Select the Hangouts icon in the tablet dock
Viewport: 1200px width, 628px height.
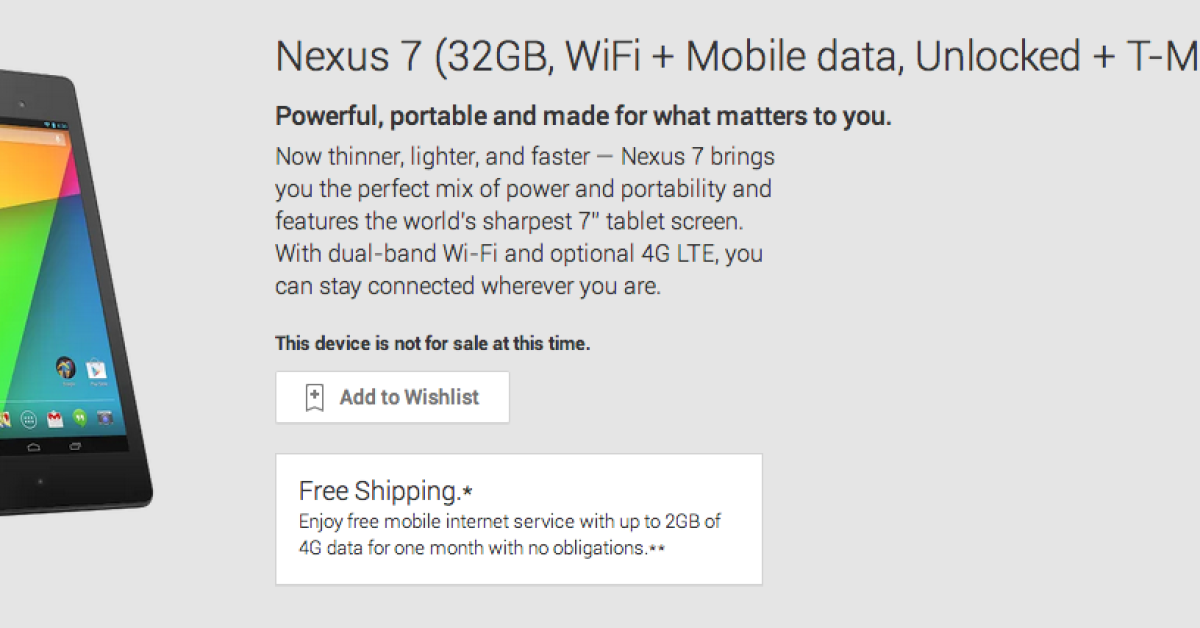(81, 418)
